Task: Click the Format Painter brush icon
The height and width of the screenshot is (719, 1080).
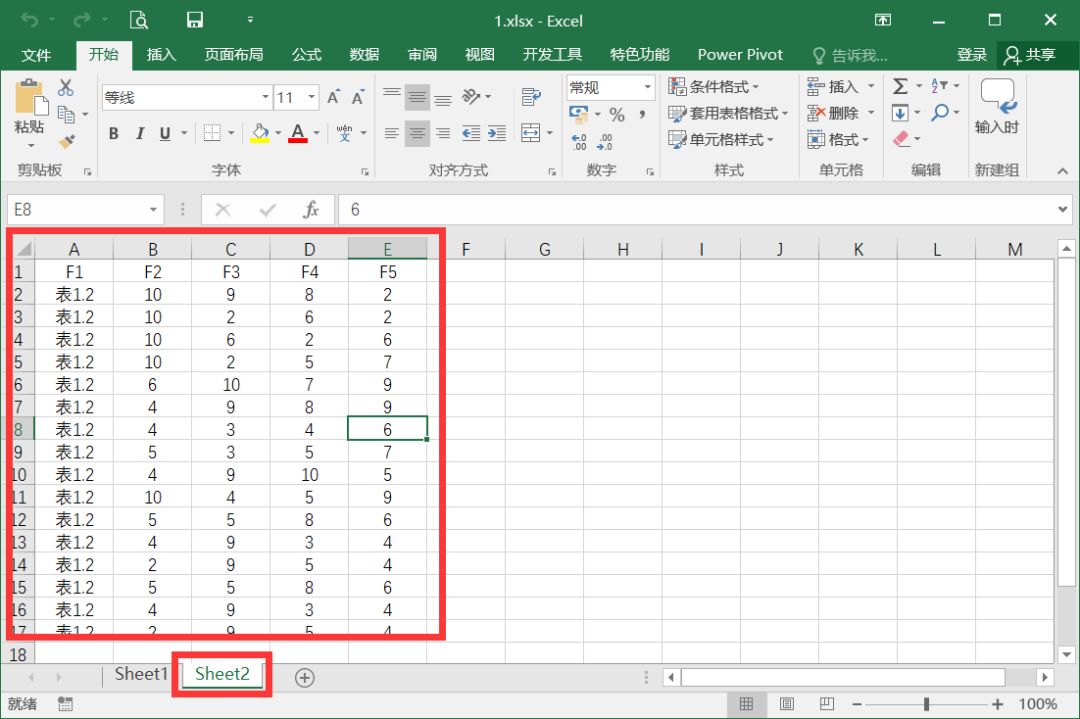Action: [x=67, y=142]
